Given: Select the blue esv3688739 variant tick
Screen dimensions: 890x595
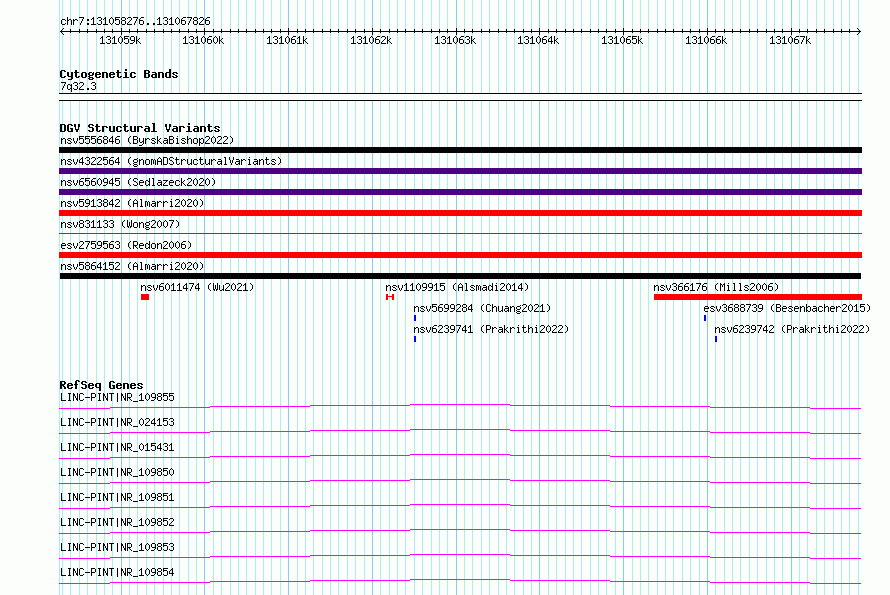Looking at the screenshot, I should [x=705, y=318].
